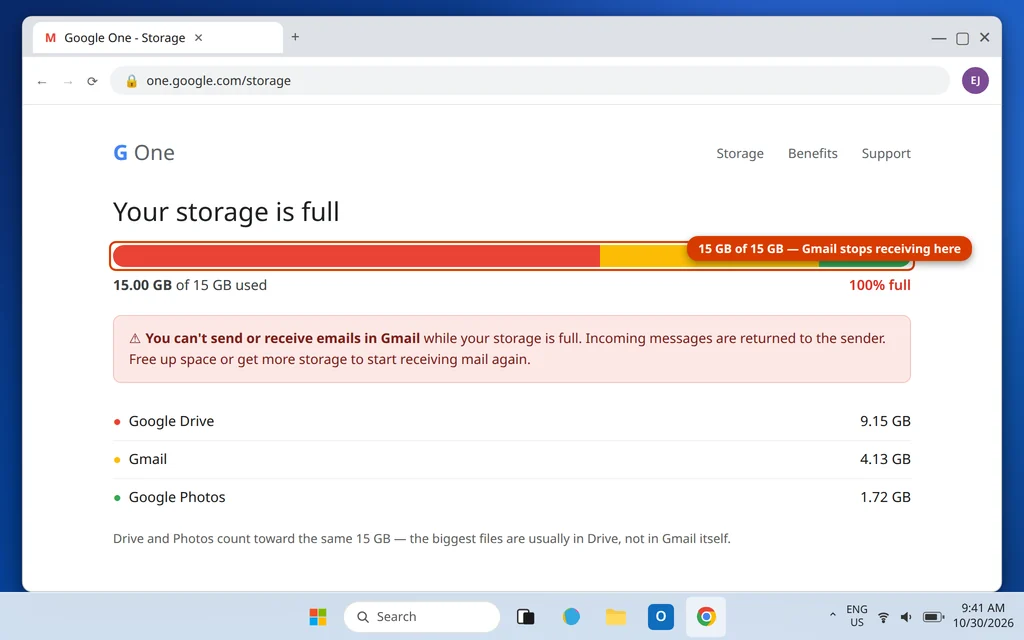Click the 100% full label
The height and width of the screenshot is (640, 1024).
pyautogui.click(x=880, y=285)
